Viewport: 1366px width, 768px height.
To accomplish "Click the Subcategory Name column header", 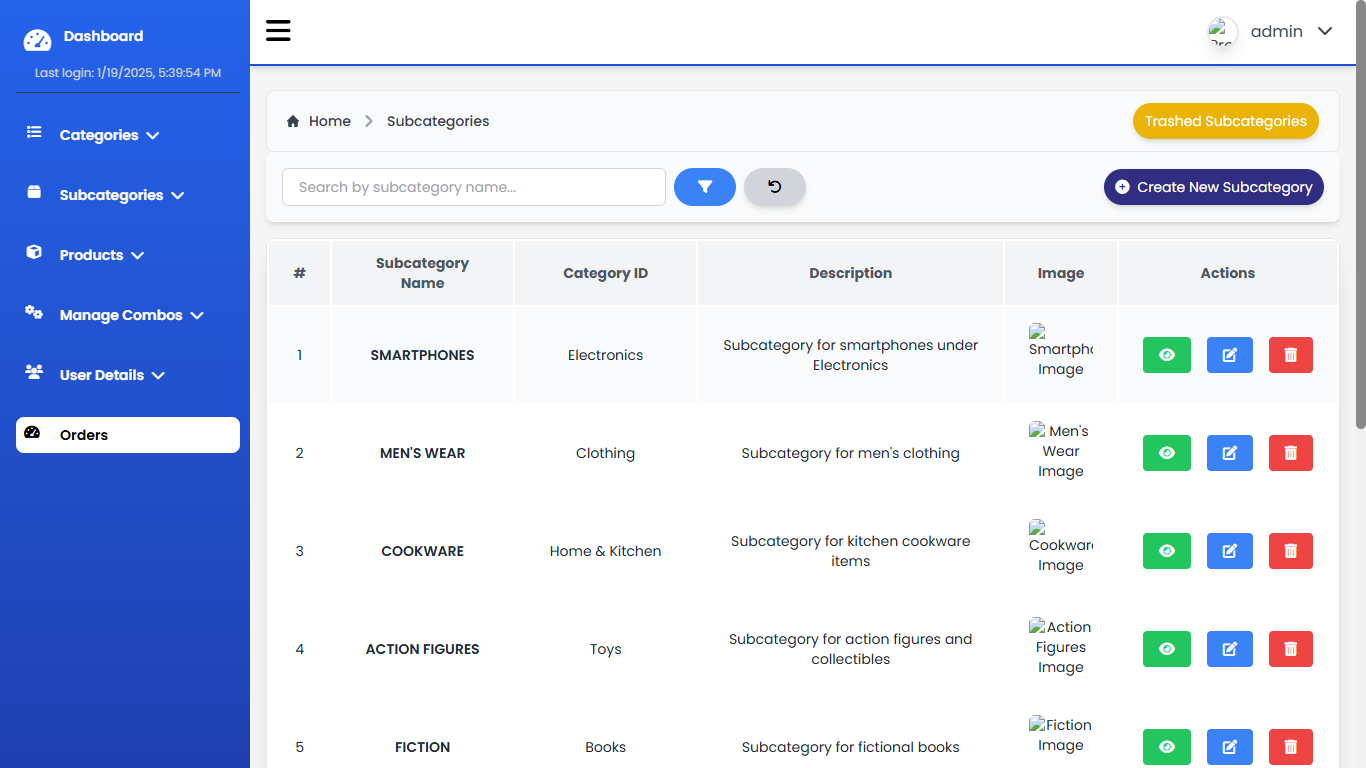I will point(422,273).
